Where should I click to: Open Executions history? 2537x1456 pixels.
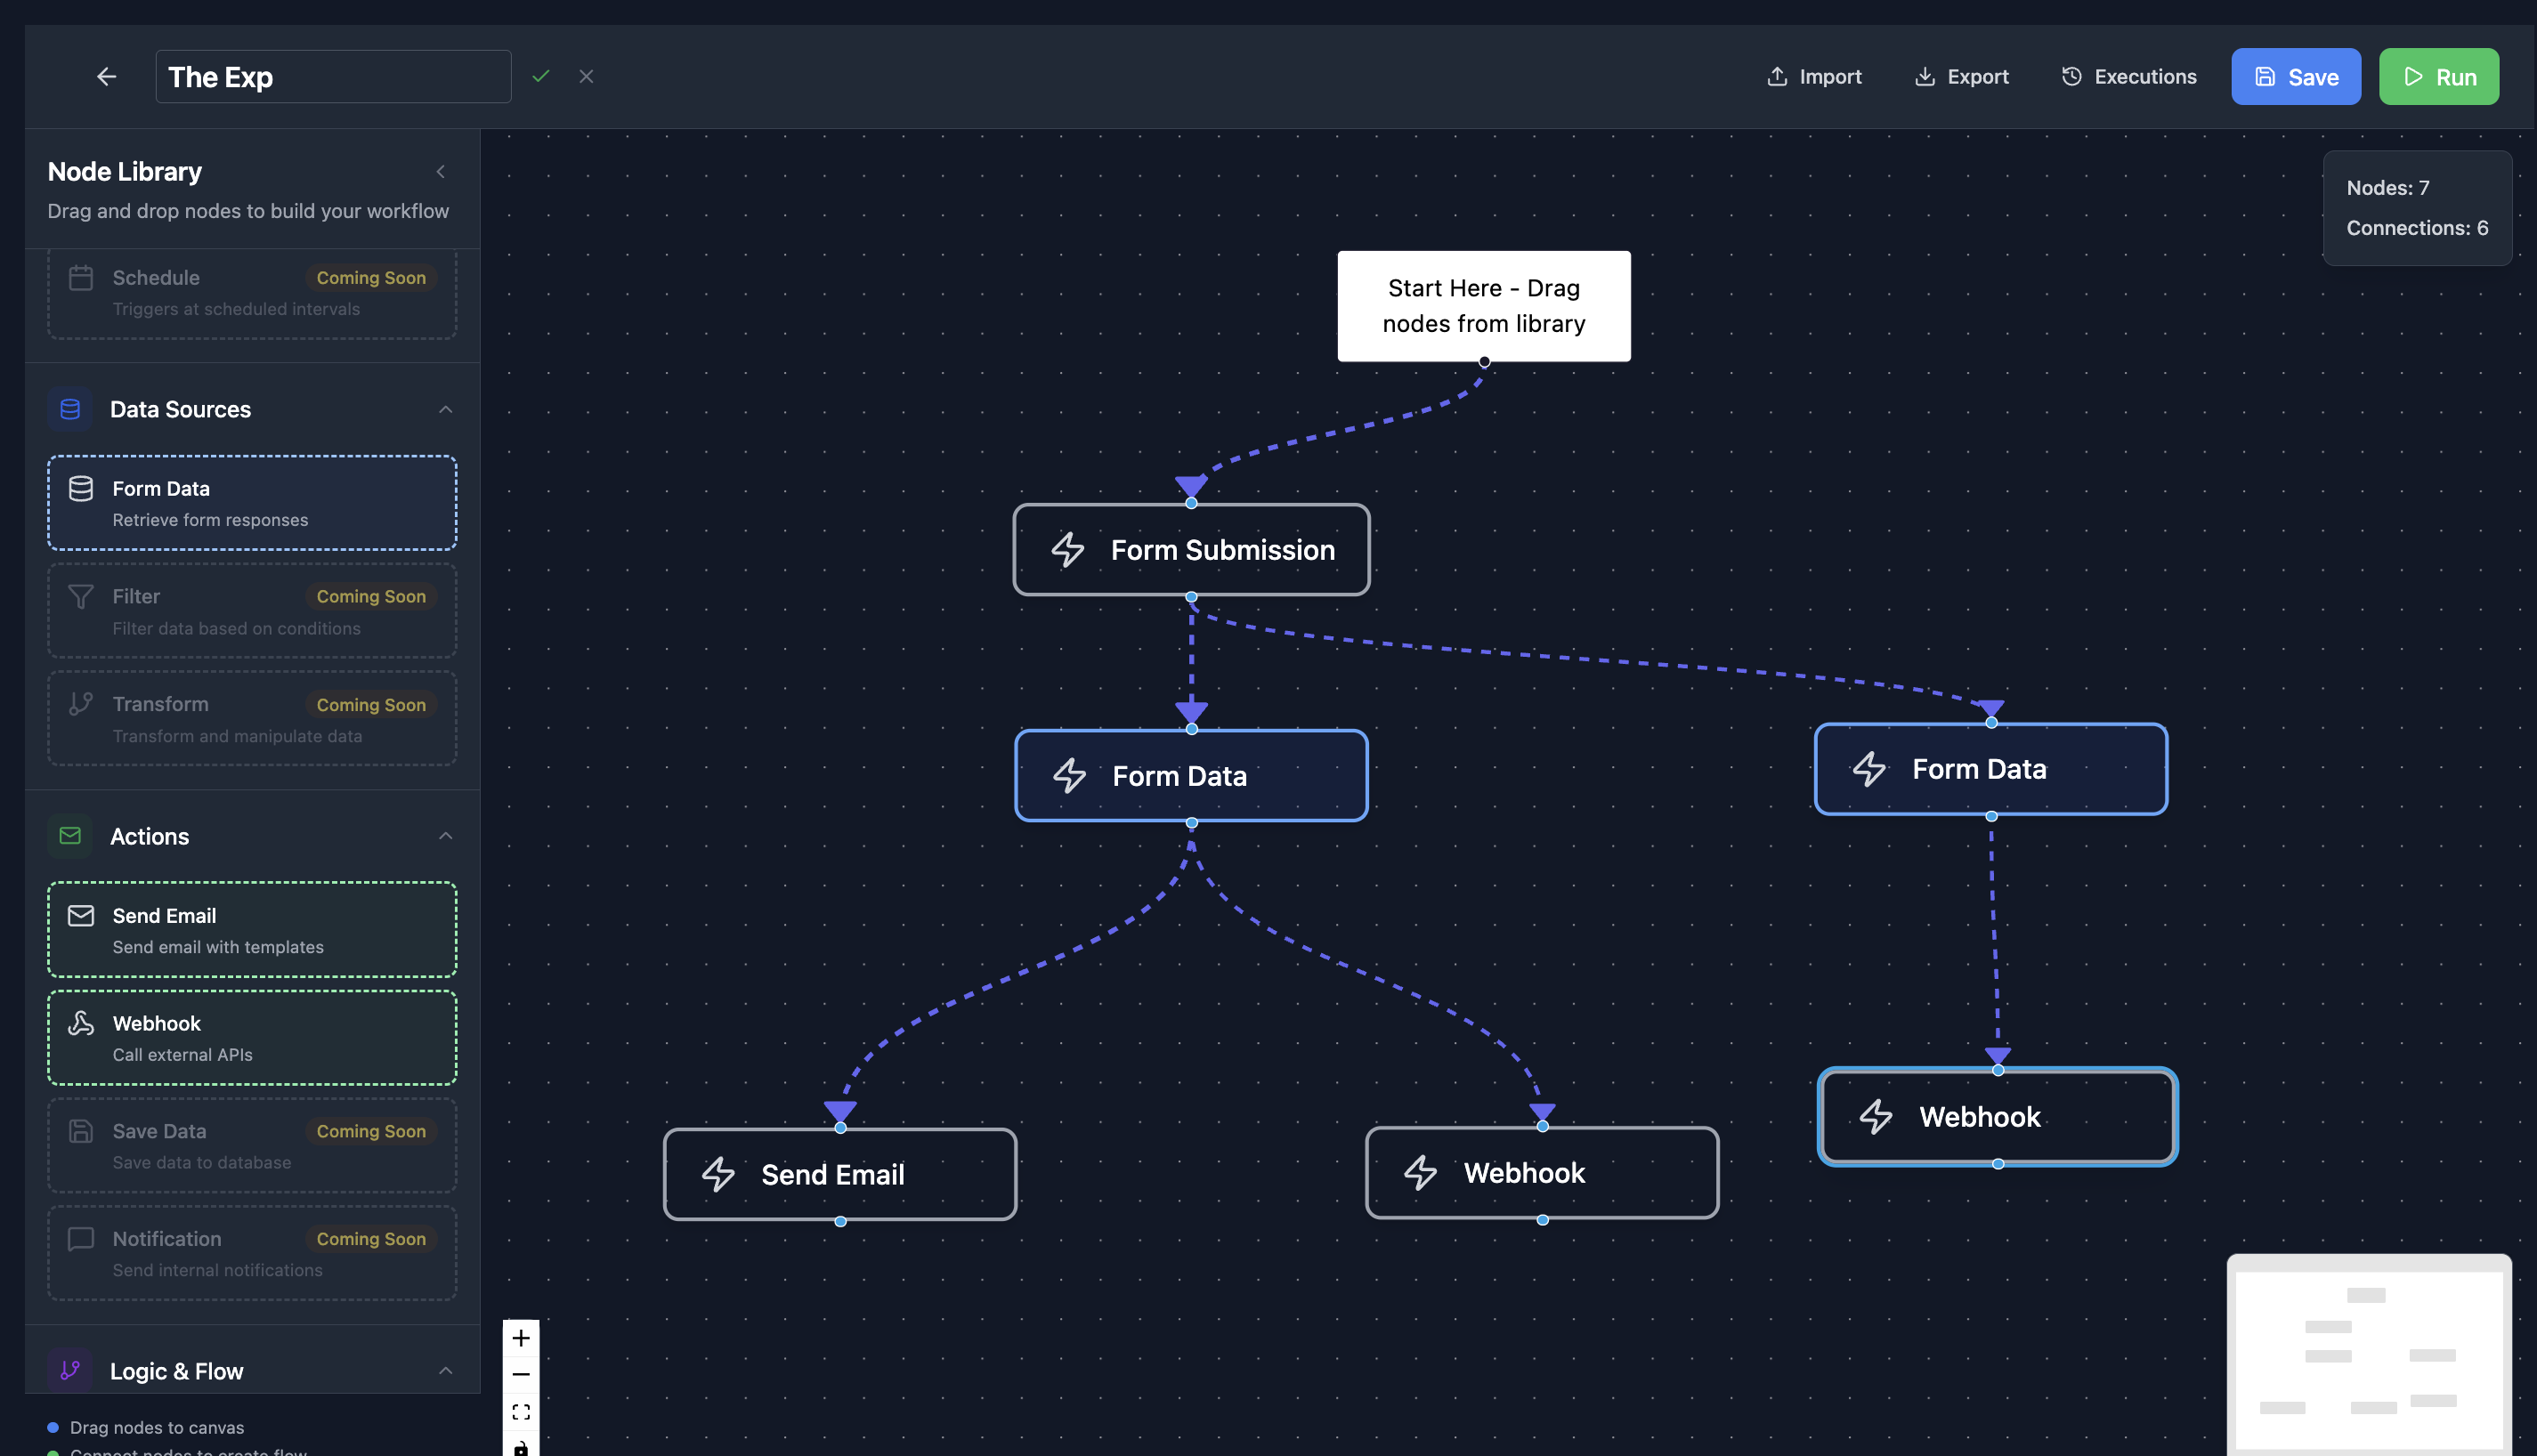click(2129, 77)
